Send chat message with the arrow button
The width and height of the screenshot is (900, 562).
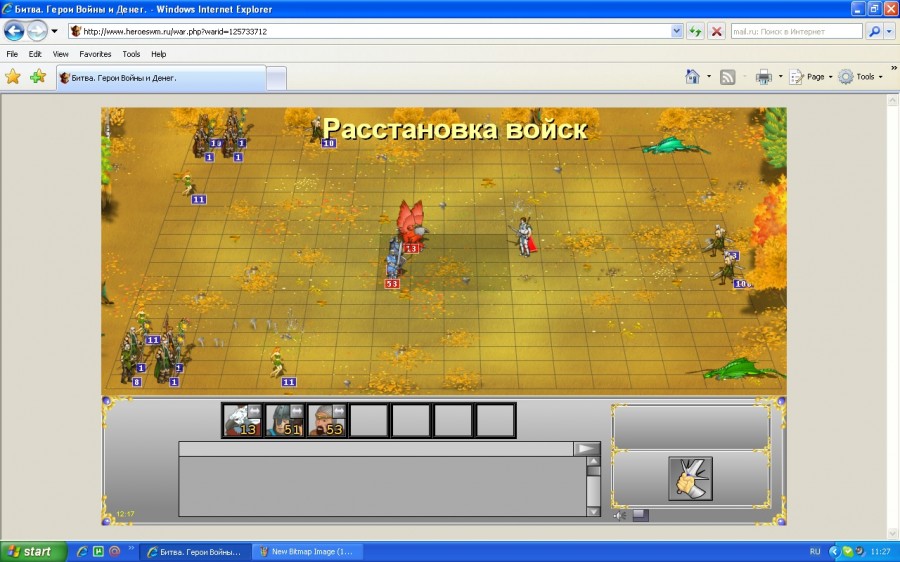tap(587, 449)
